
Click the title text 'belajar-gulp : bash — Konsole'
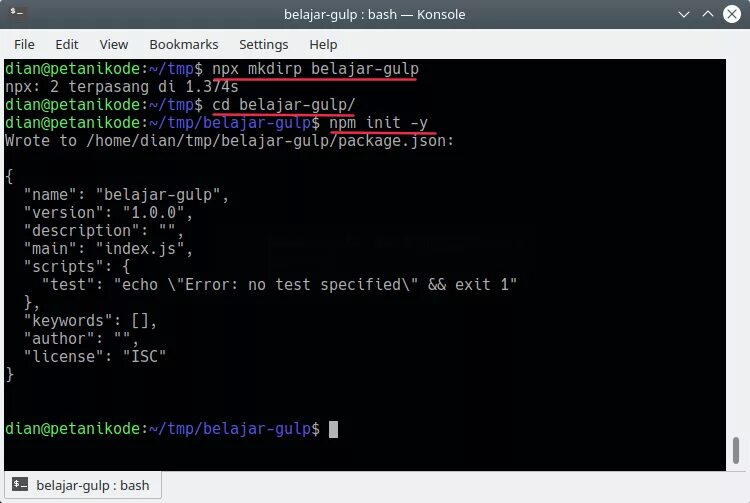tap(375, 14)
